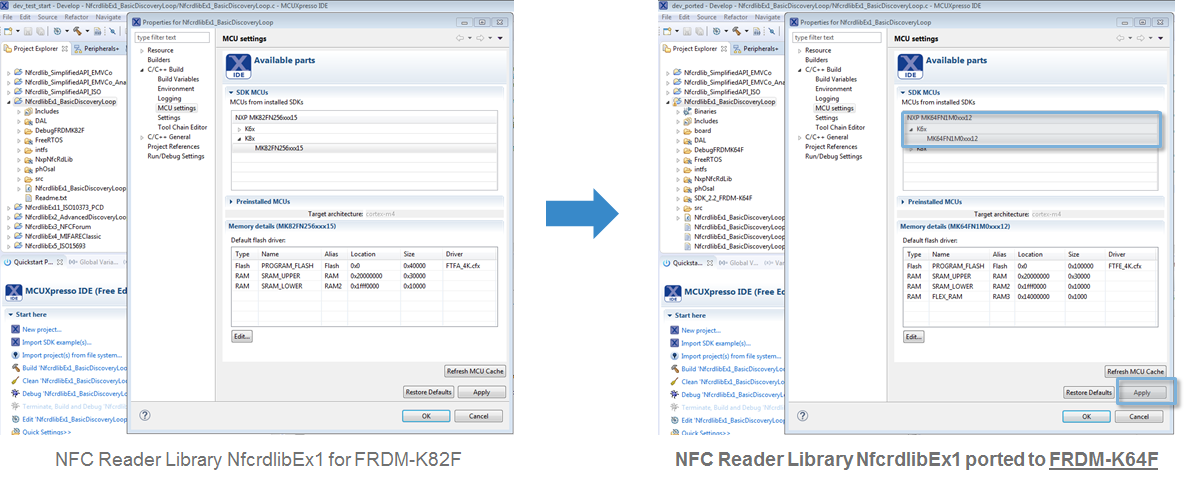Open Source menu in right IDE window
Viewport: 1186px width, 484px height.
(x=706, y=16)
